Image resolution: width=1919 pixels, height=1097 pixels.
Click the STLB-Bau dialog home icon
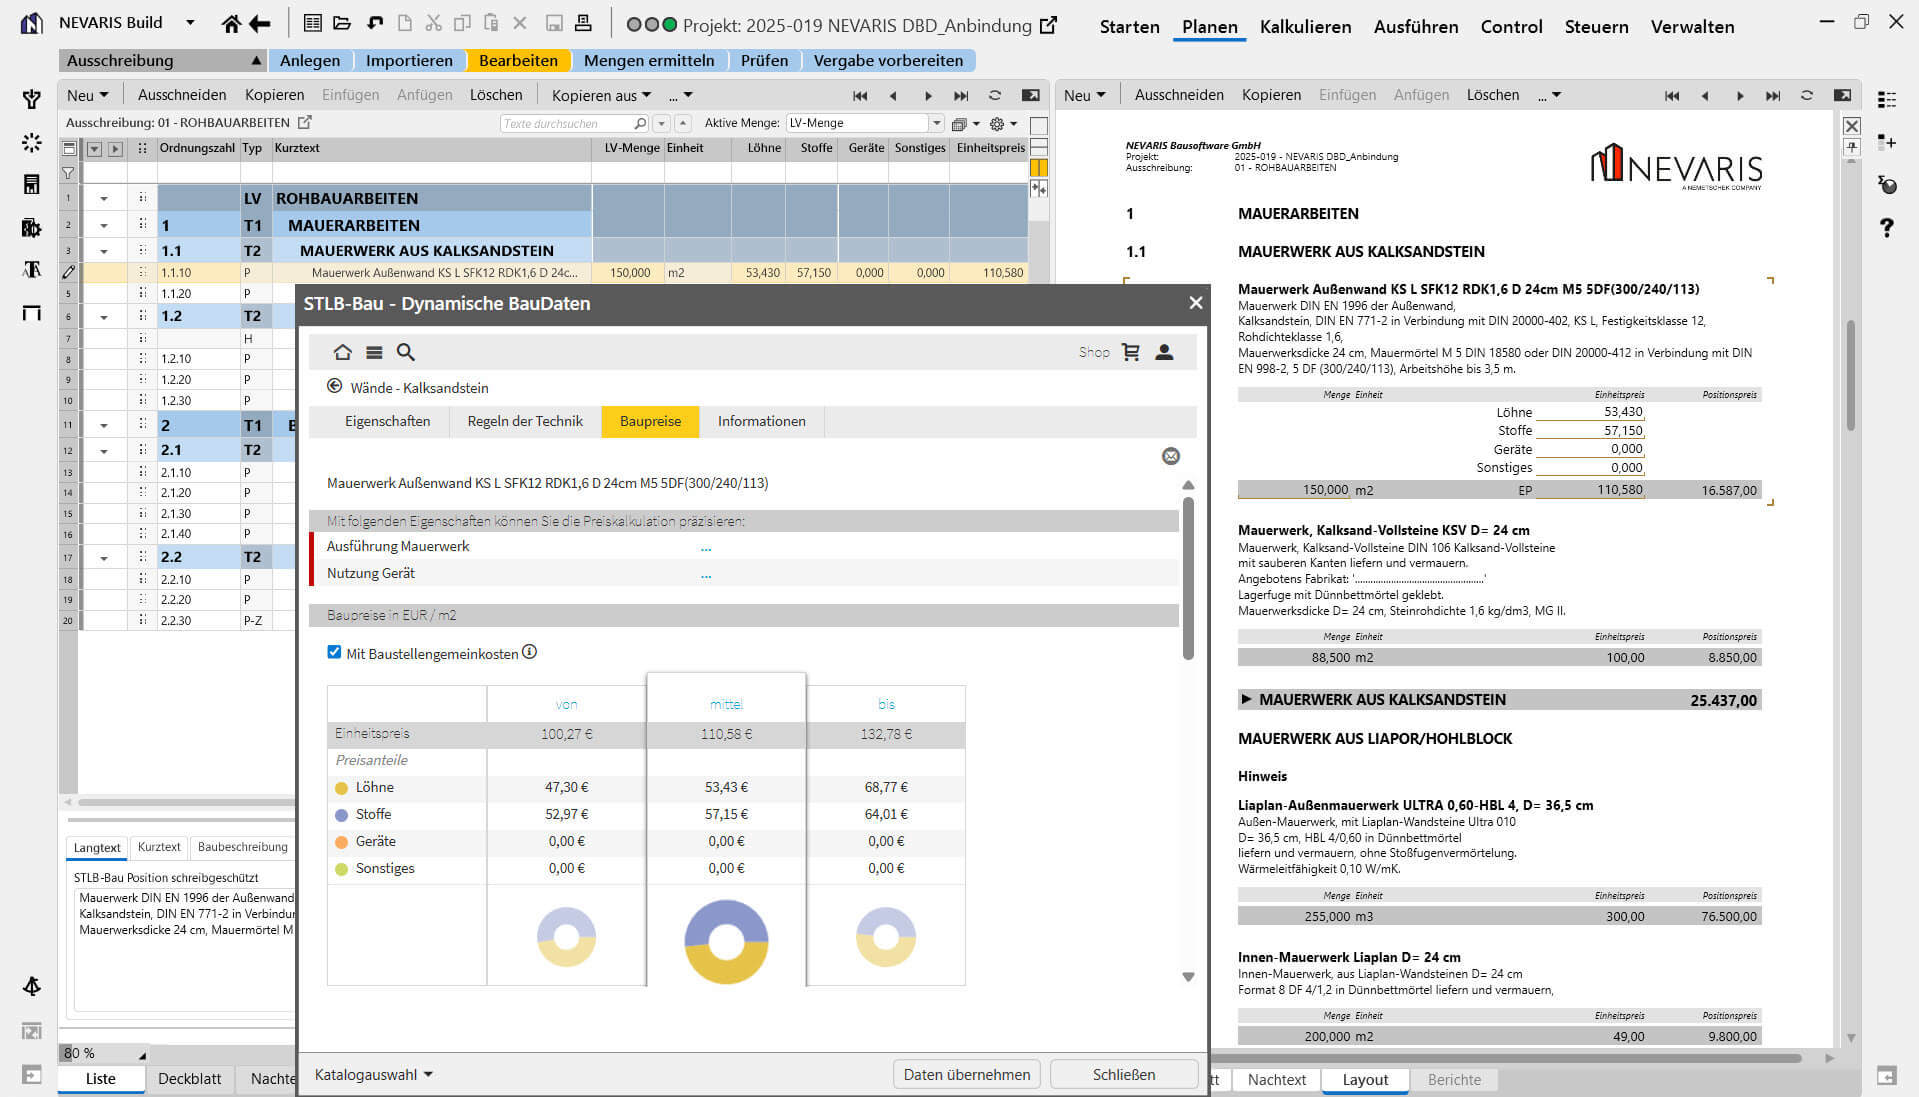[342, 352]
